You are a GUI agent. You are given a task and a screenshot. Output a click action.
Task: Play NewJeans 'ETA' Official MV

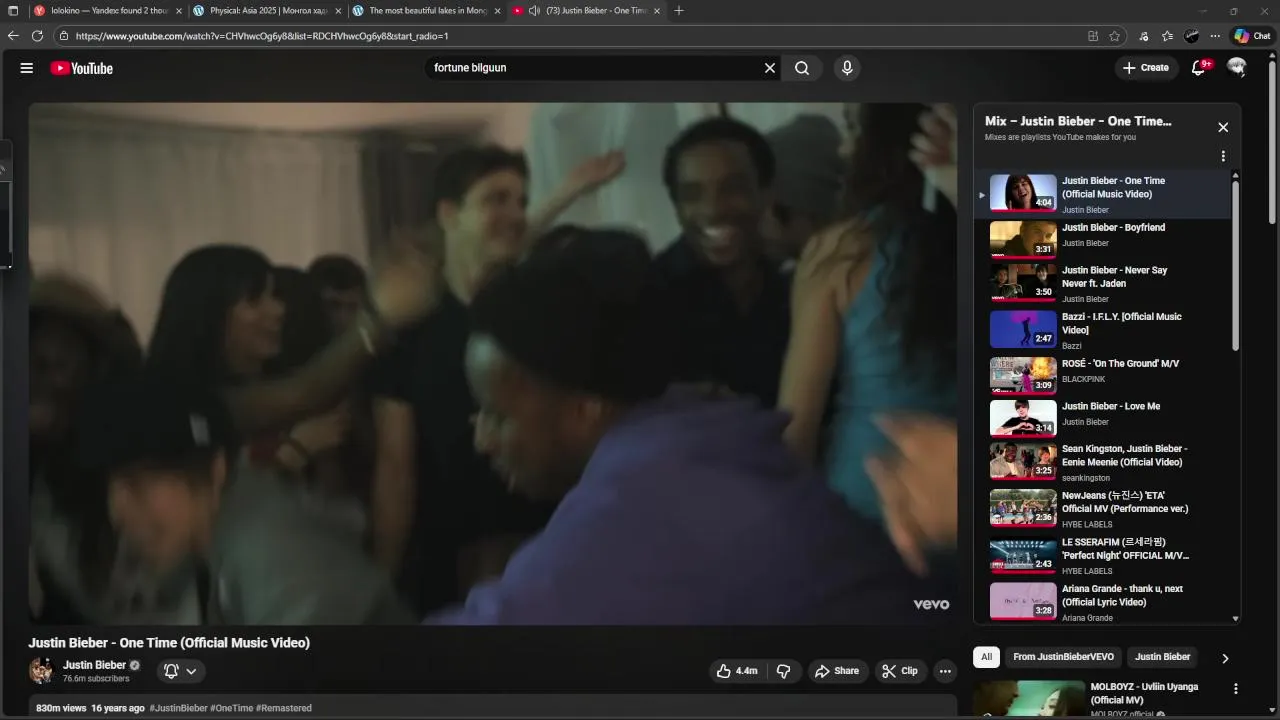1103,508
